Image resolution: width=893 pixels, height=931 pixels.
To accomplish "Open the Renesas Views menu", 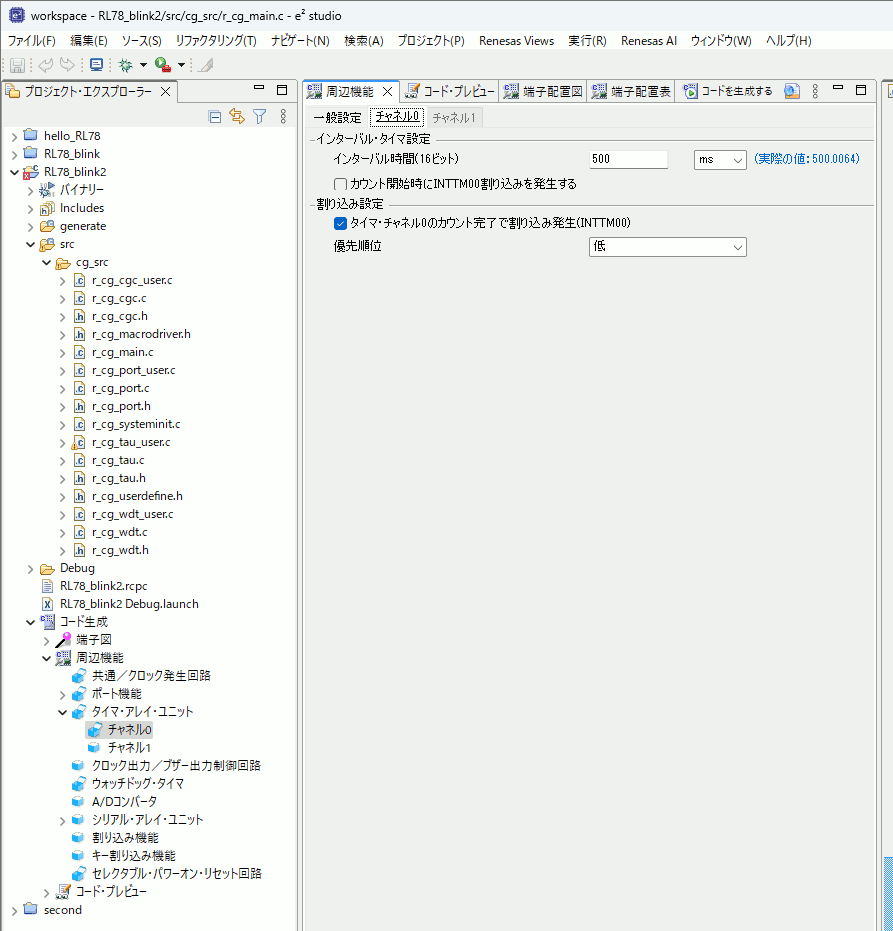I will pos(517,40).
